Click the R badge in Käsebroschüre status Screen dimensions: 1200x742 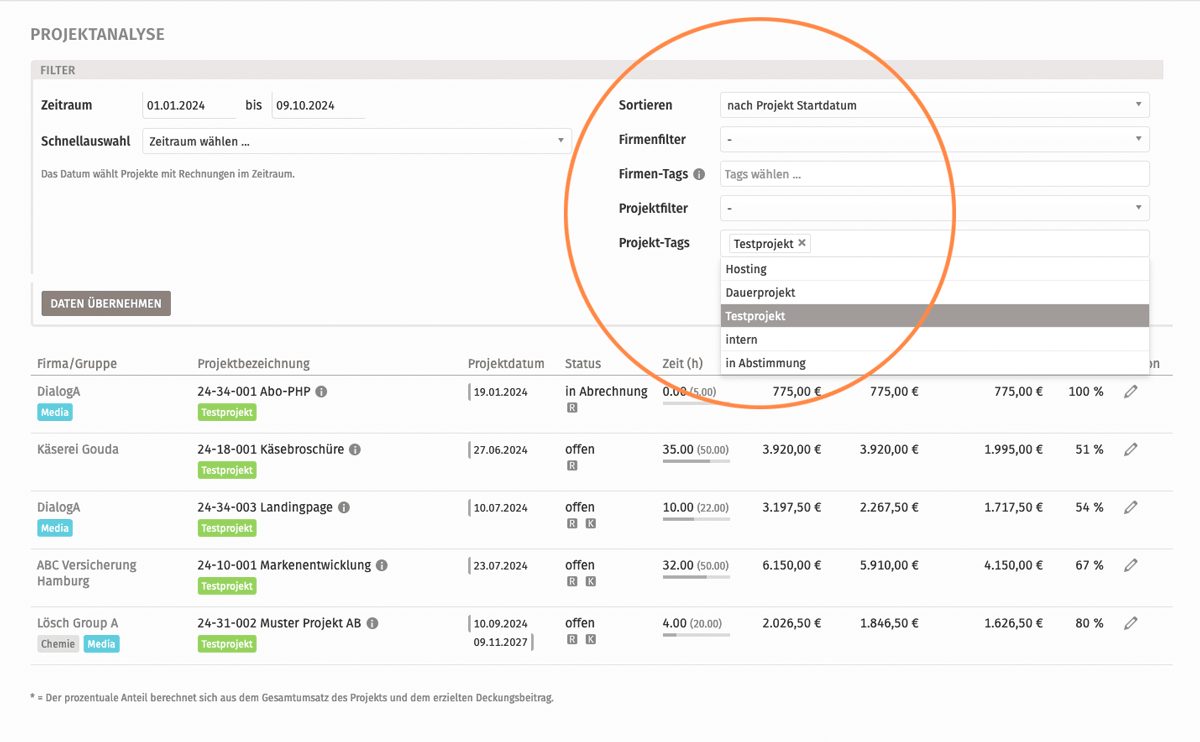coord(572,466)
